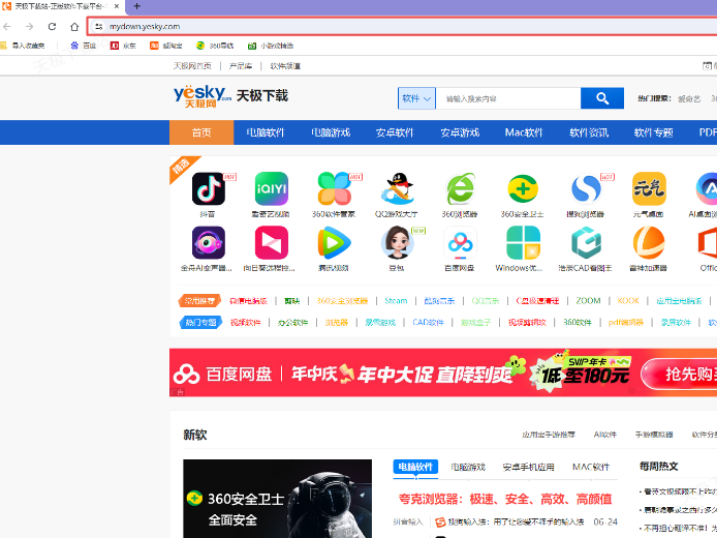Click the CAD软件 topic link
Image resolution: width=717 pixels, height=538 pixels.
428,322
